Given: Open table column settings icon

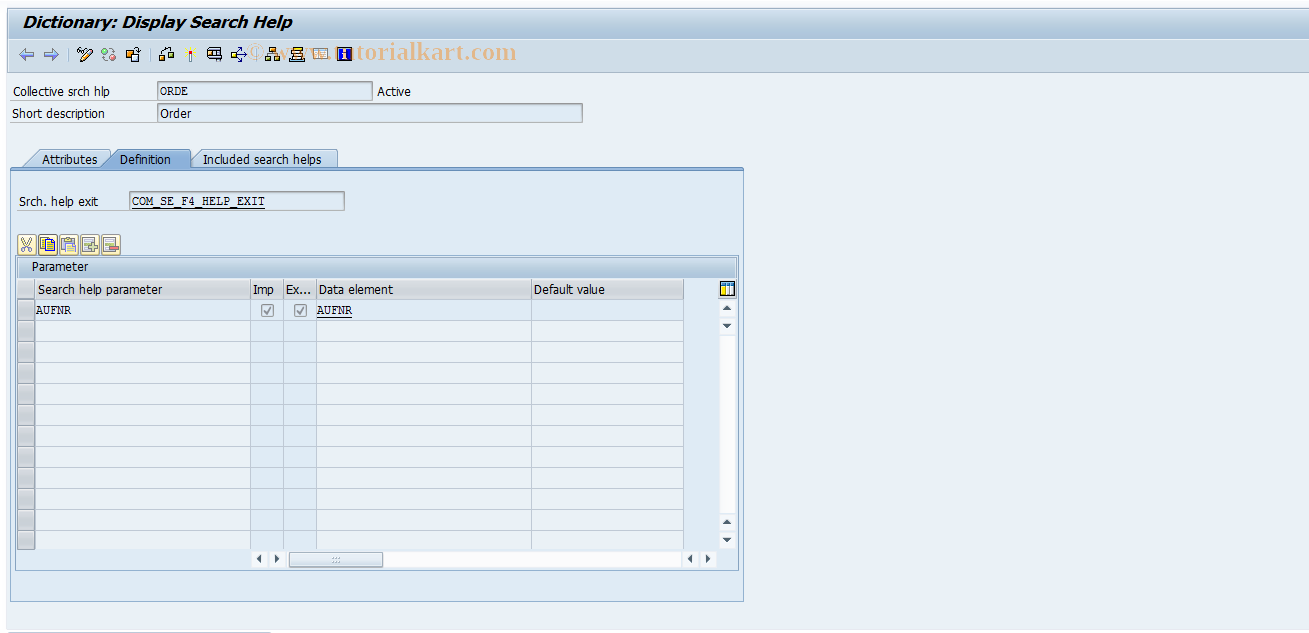Looking at the screenshot, I should [728, 289].
